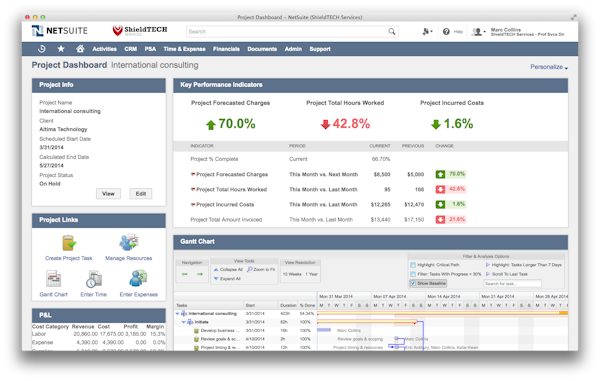Open the Personalize dropdown
Image resolution: width=600 pixels, height=381 pixels.
(x=549, y=67)
